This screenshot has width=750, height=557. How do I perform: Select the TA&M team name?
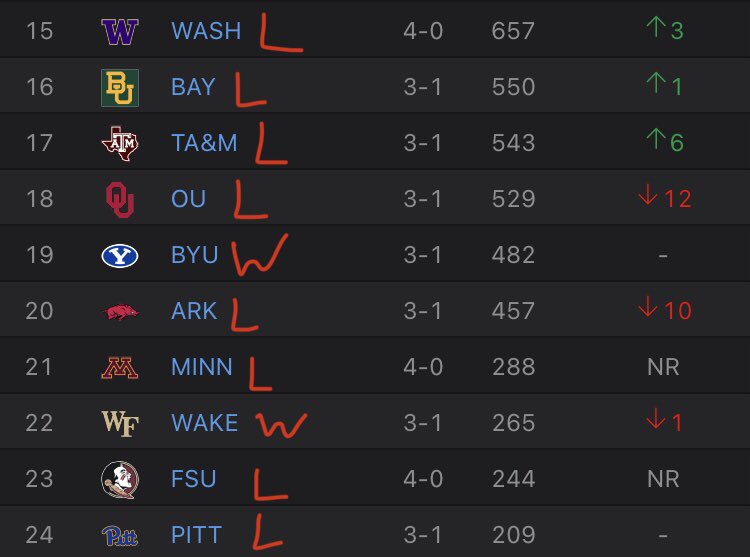[204, 143]
